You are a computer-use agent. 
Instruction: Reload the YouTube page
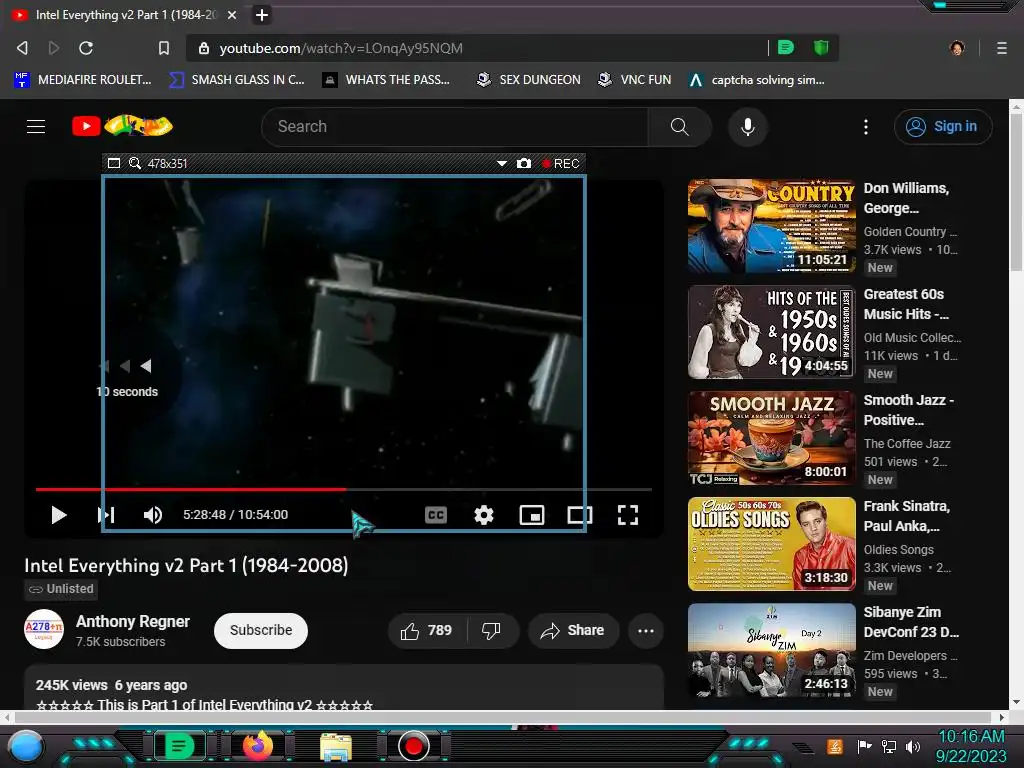(86, 48)
